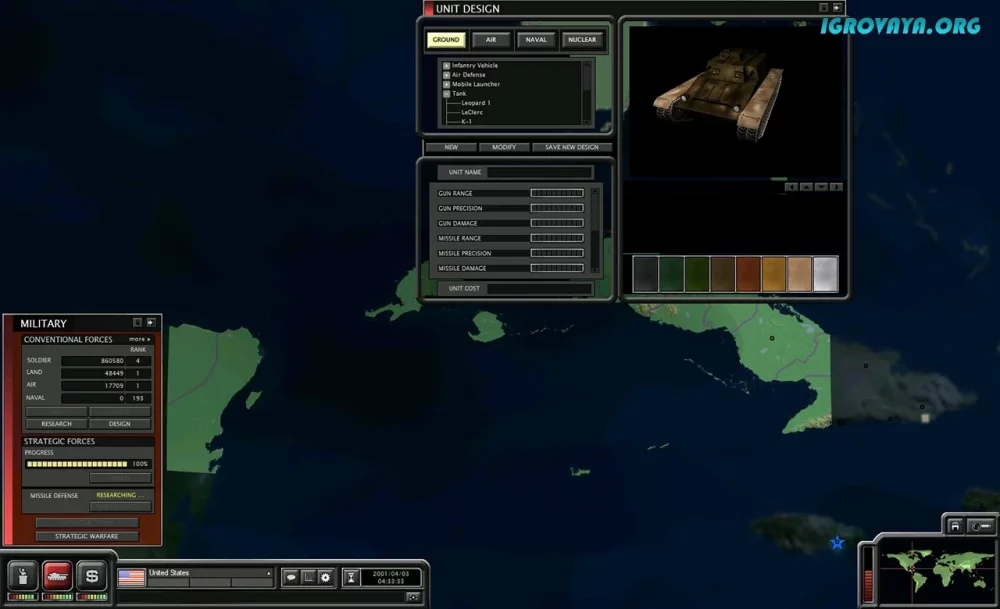Select the Leopard 1 tank design
Viewport: 1000px width, 609px height.
tap(475, 103)
